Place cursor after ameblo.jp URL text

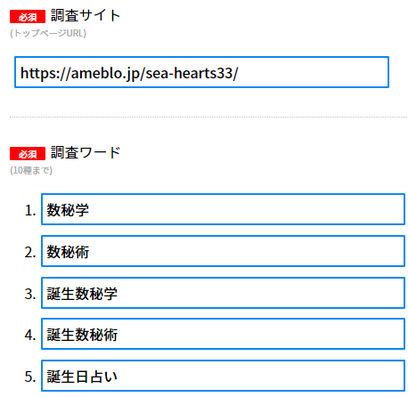[239, 73]
